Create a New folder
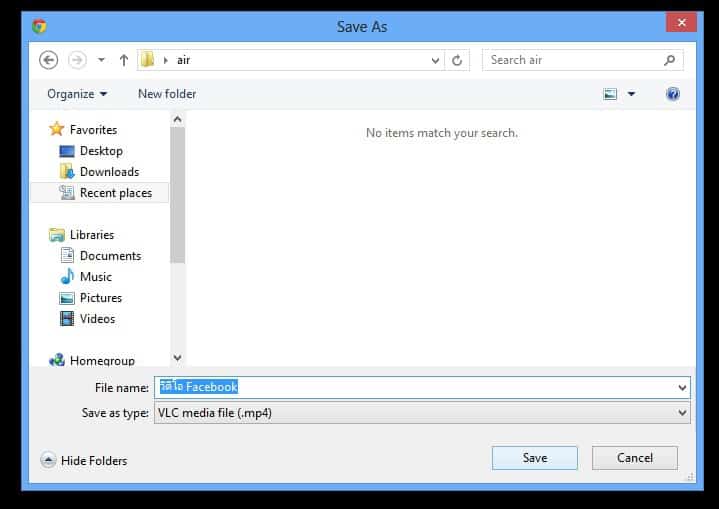The width and height of the screenshot is (719, 509). pyautogui.click(x=167, y=94)
